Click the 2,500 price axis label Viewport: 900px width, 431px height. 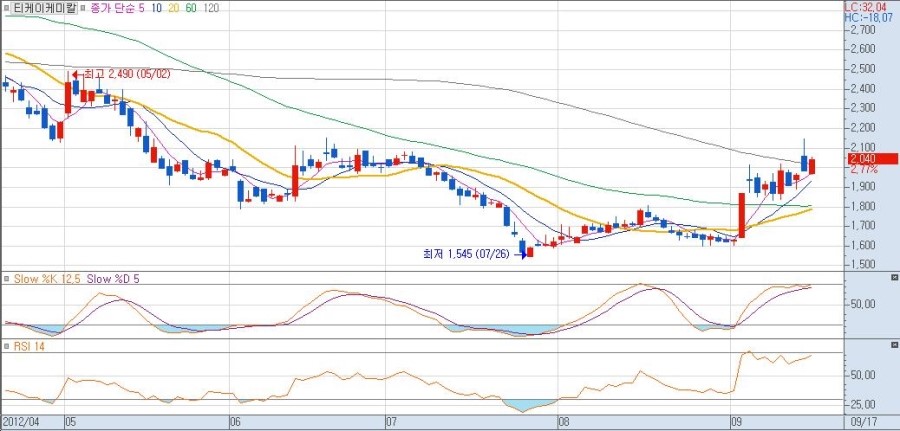click(x=863, y=69)
